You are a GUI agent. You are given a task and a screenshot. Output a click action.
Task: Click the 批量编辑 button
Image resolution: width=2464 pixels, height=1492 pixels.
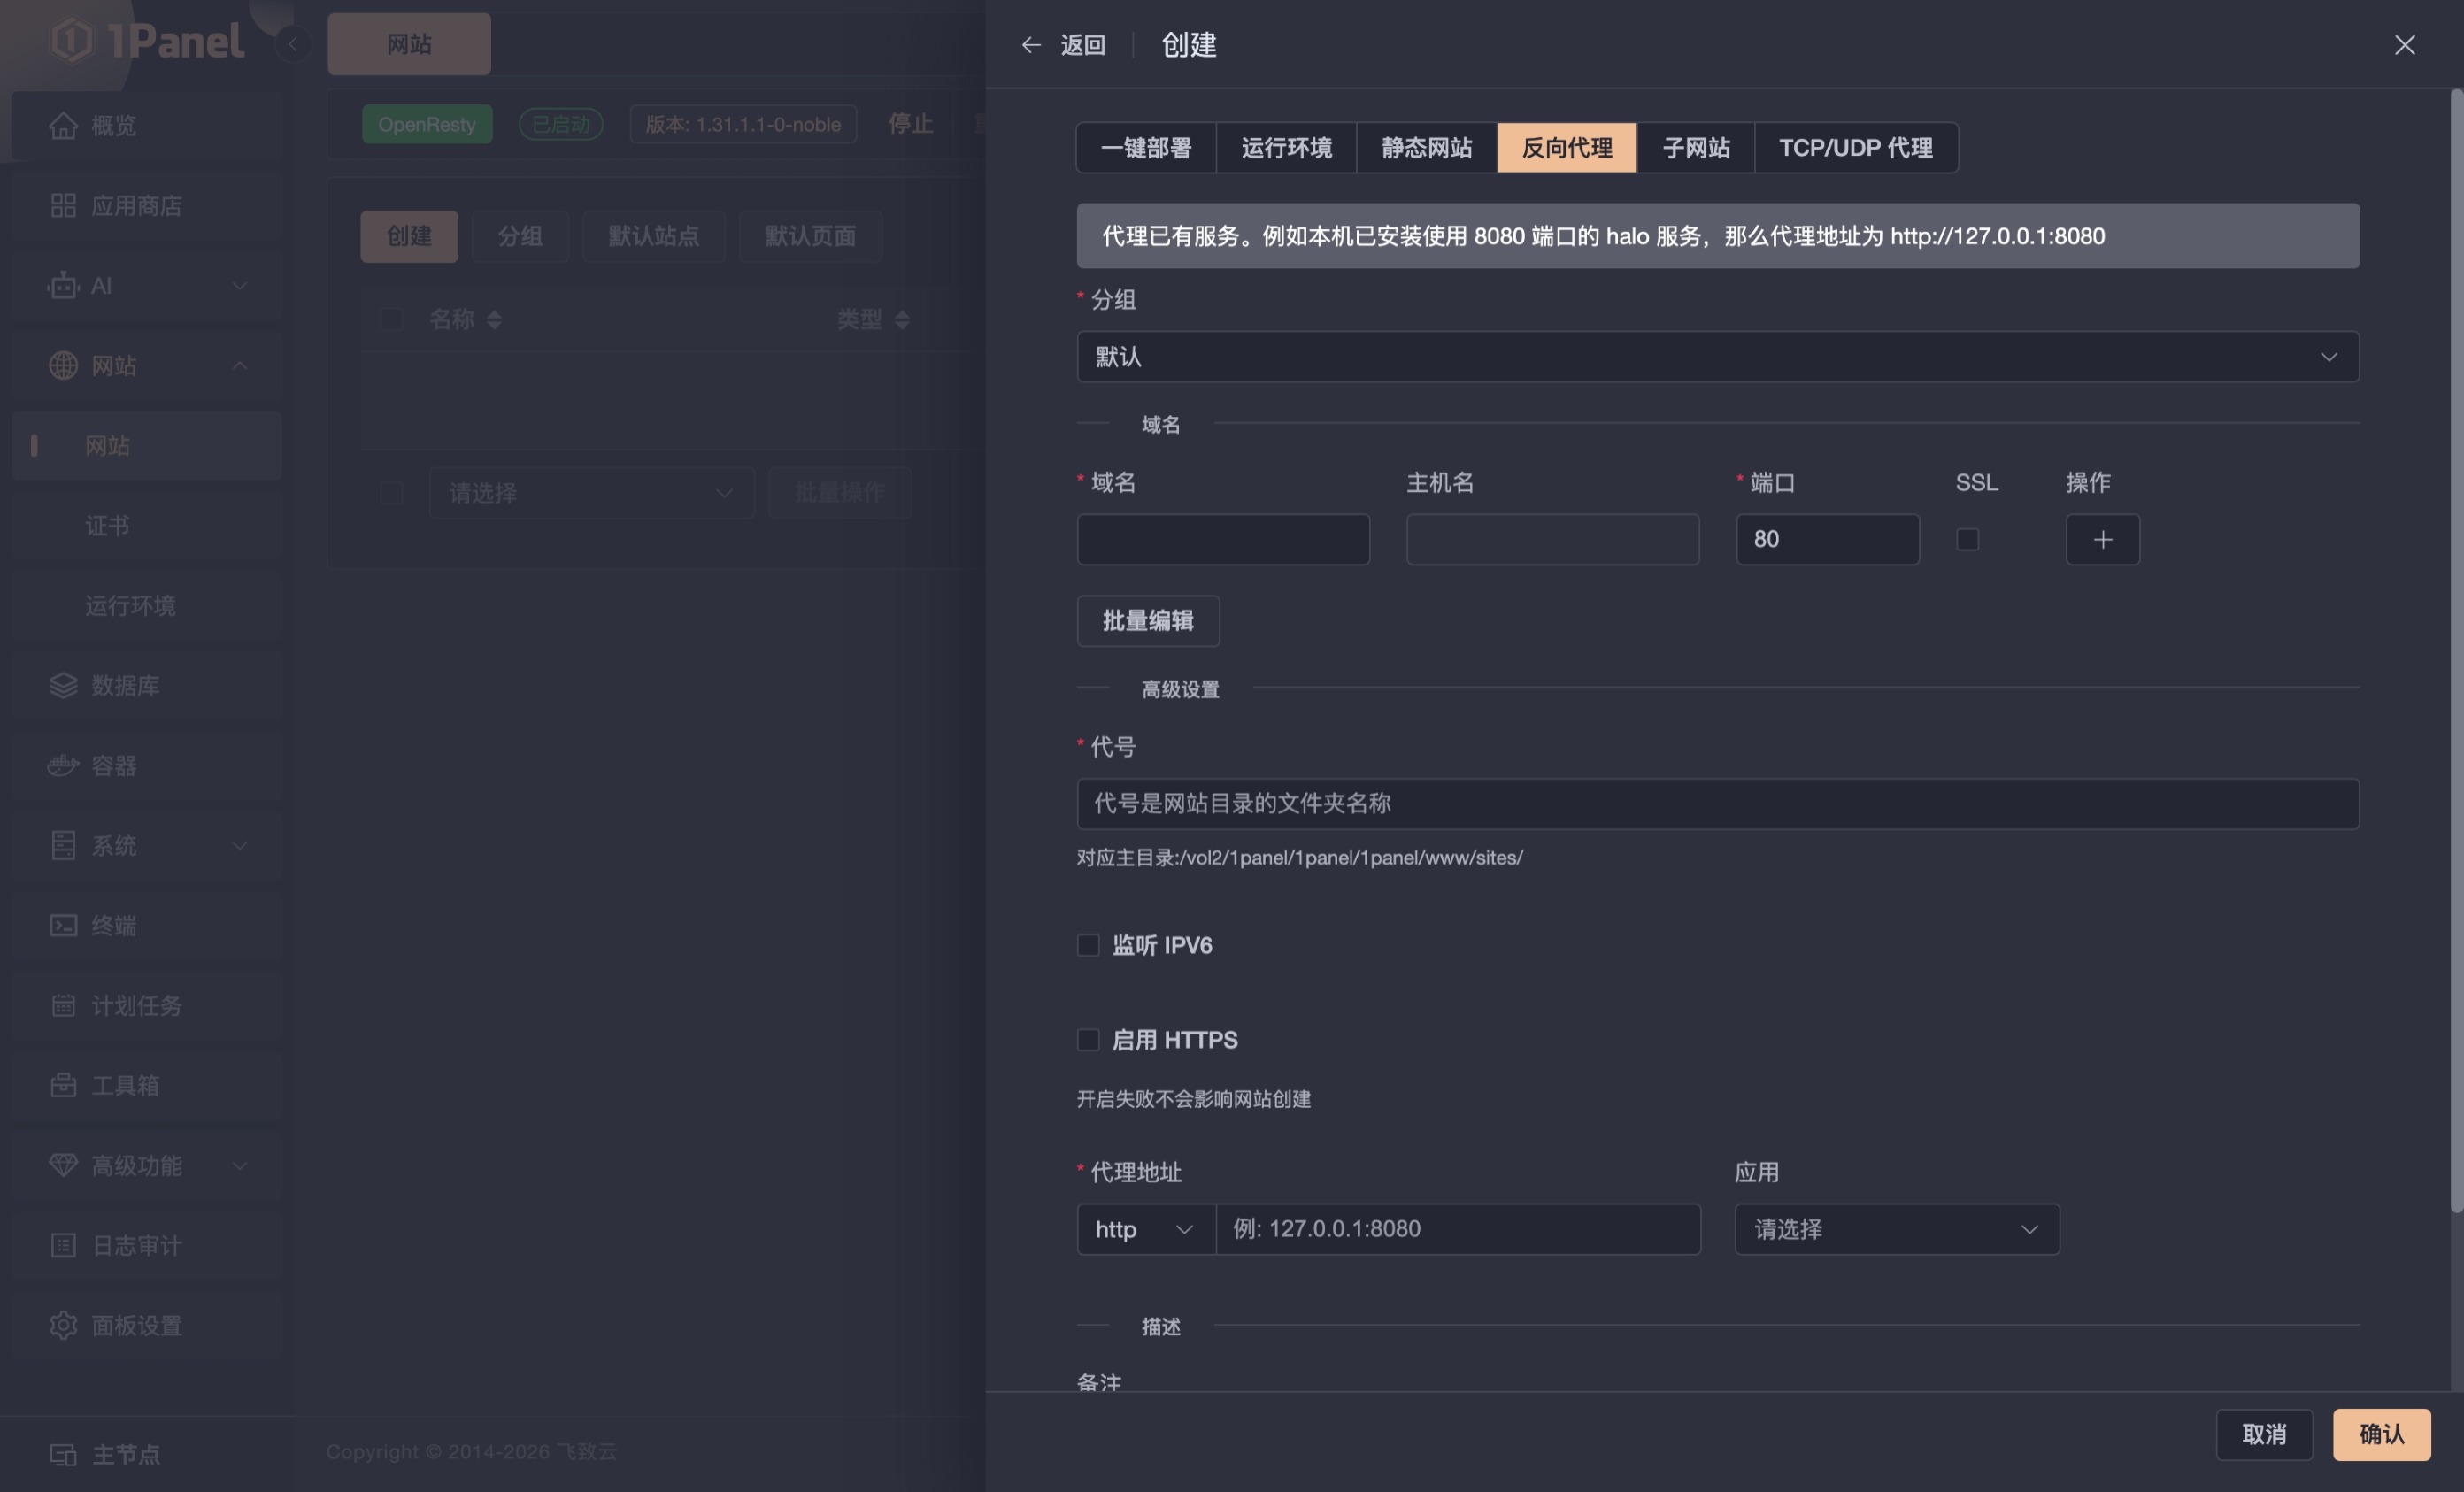tap(1148, 621)
